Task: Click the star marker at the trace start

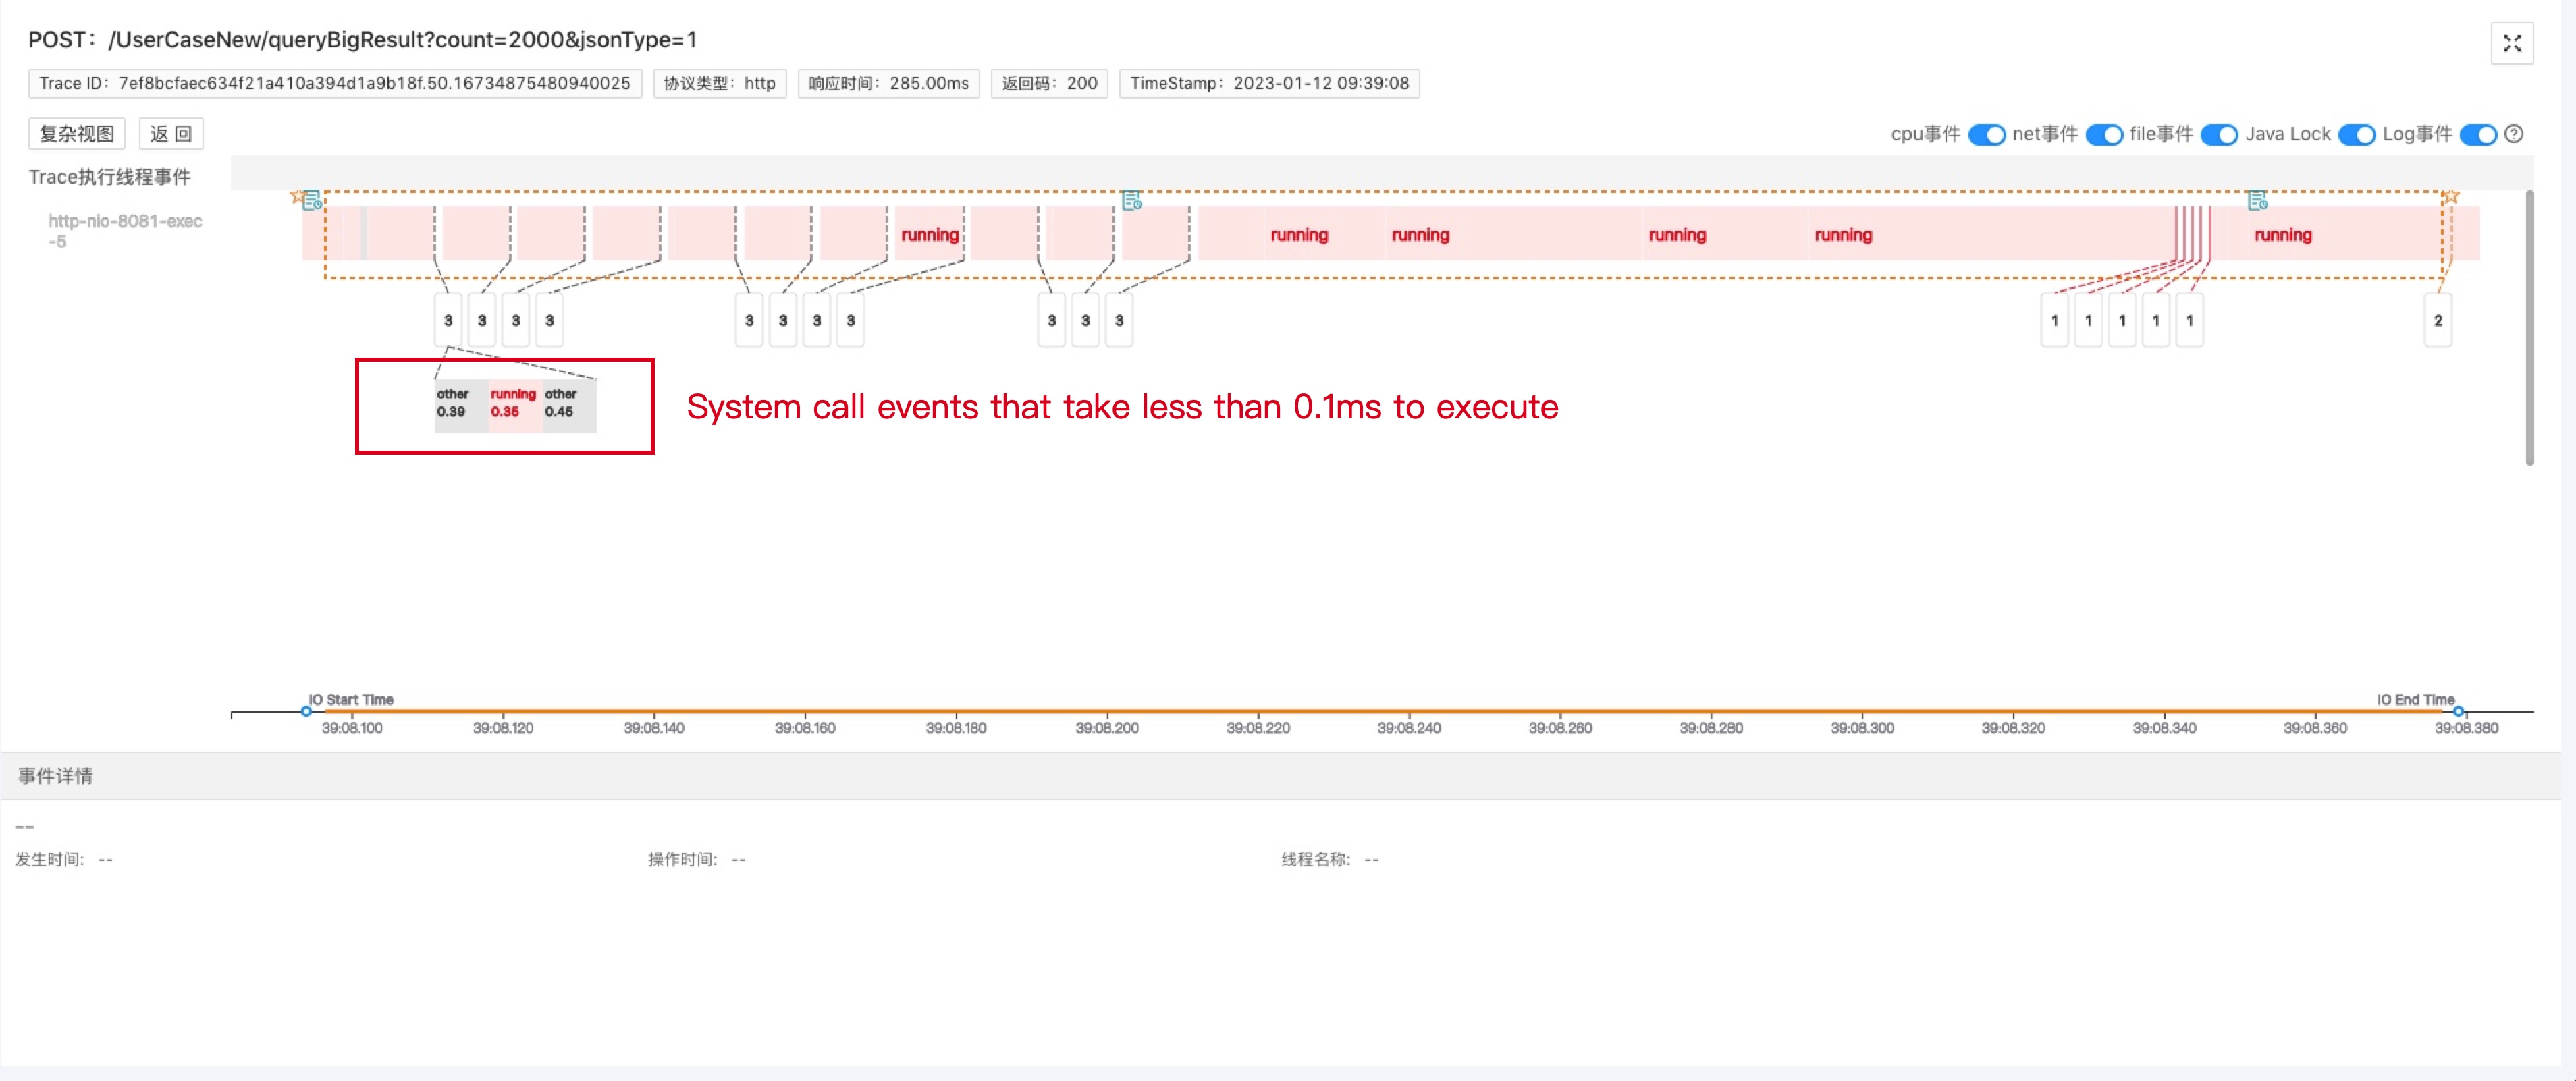Action: pos(297,196)
